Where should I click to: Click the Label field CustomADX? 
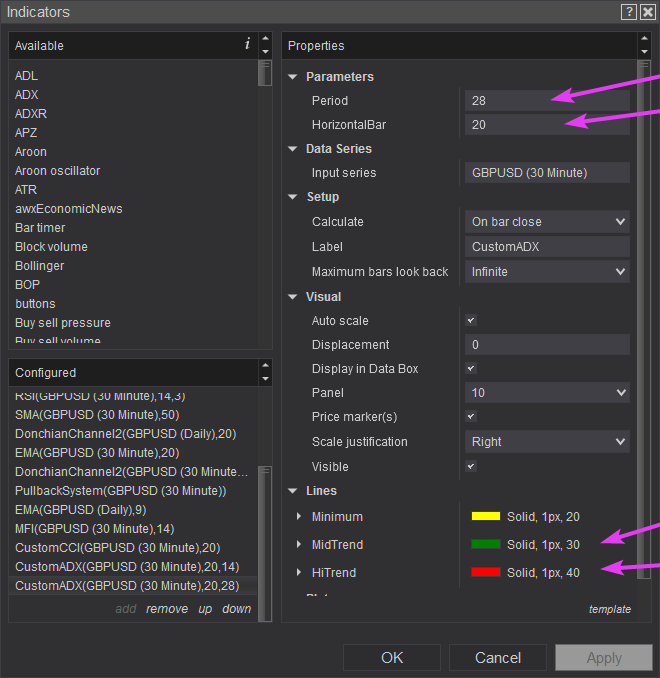[547, 247]
